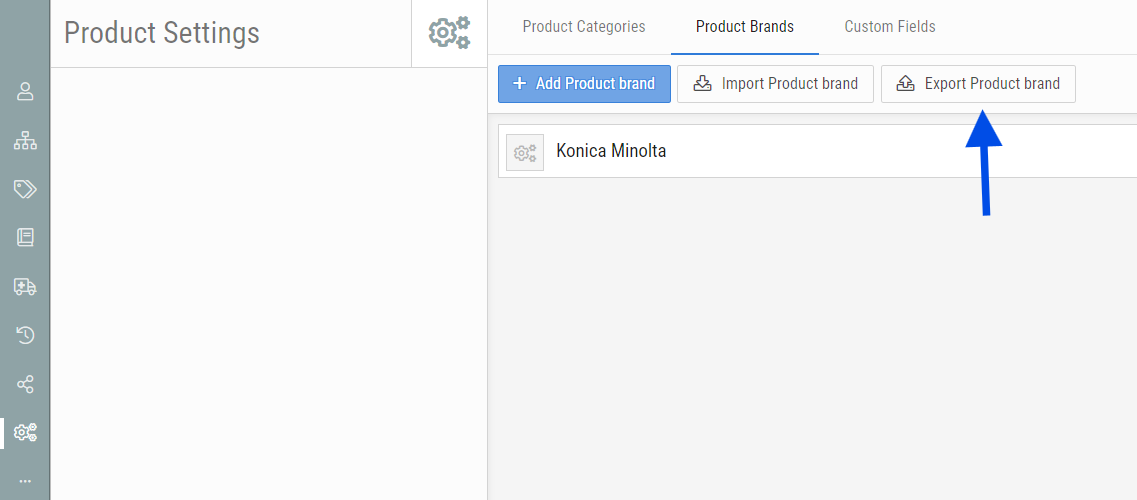Click the plus icon on Add Product brand
This screenshot has height=500, width=1137.
click(x=519, y=84)
